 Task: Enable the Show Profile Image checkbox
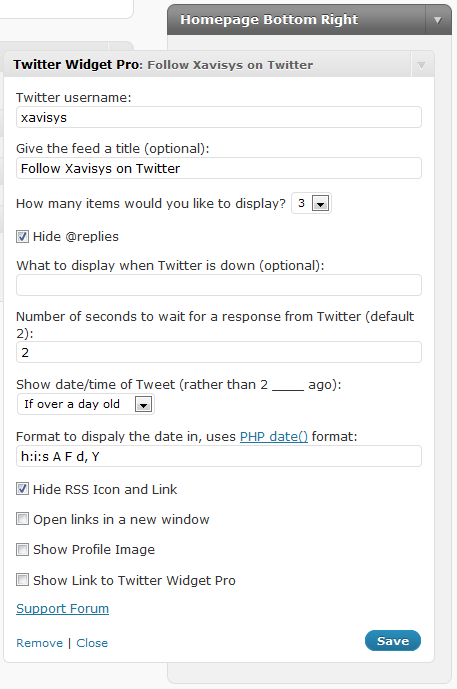click(22, 549)
